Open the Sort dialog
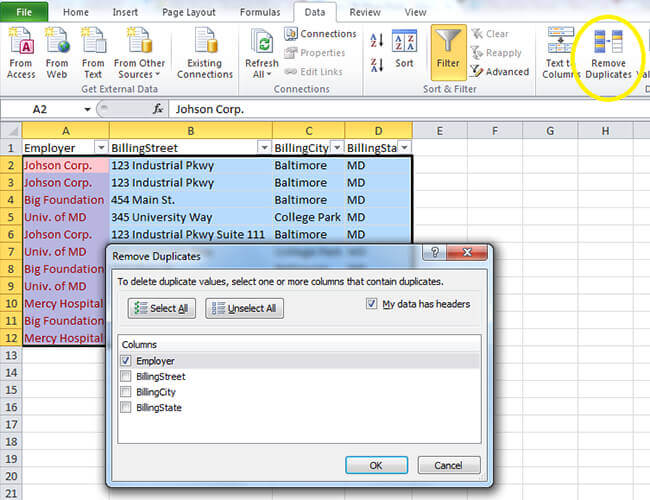This screenshot has height=500, width=650. coord(404,49)
